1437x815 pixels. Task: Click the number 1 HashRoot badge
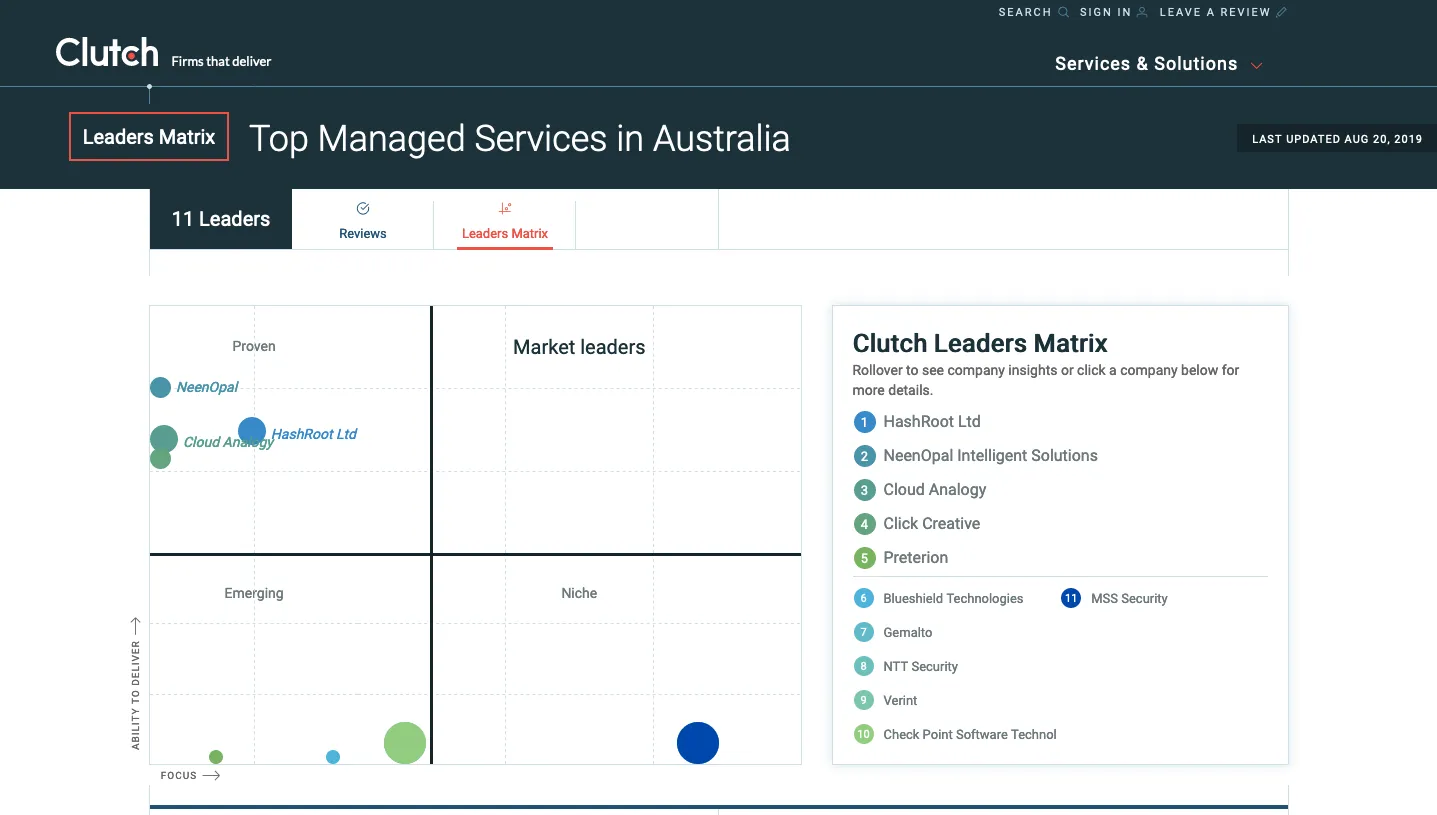pos(864,422)
